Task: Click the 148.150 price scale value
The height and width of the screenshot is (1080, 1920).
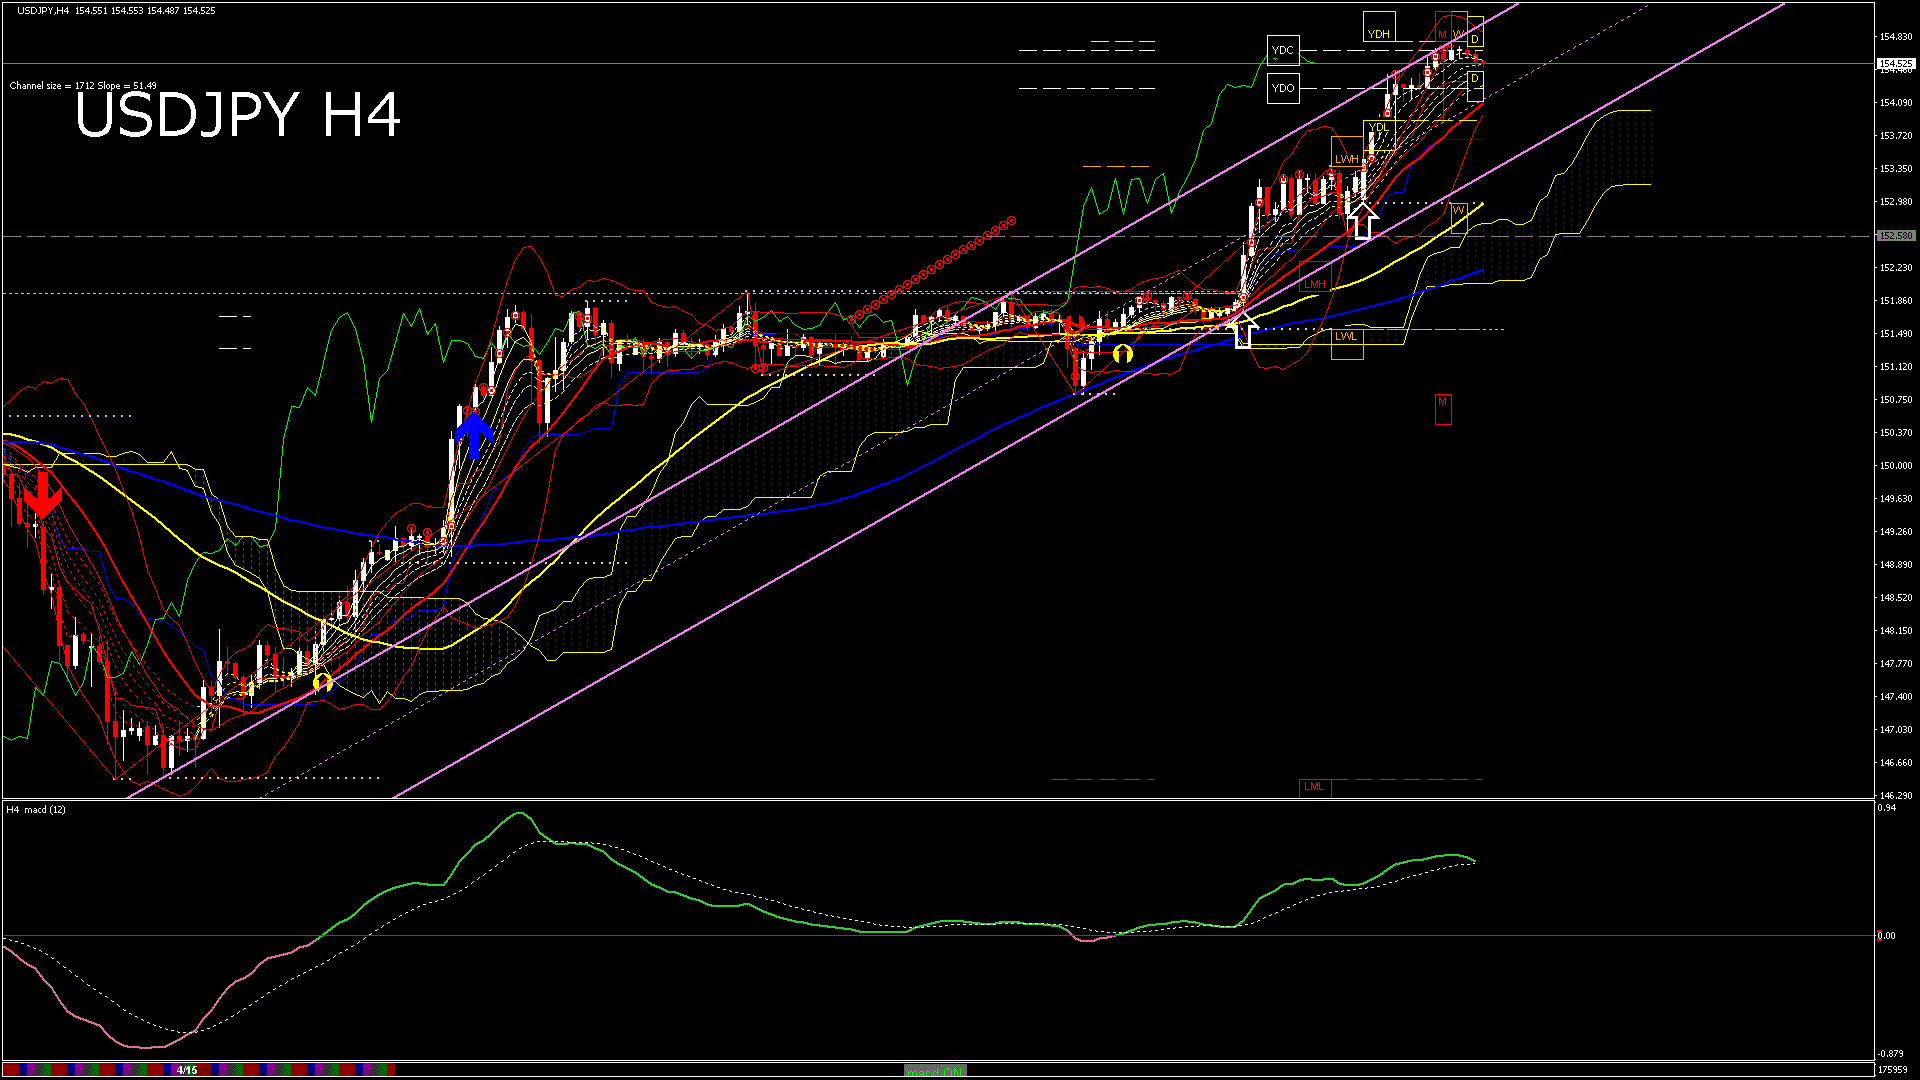Action: 1896,631
